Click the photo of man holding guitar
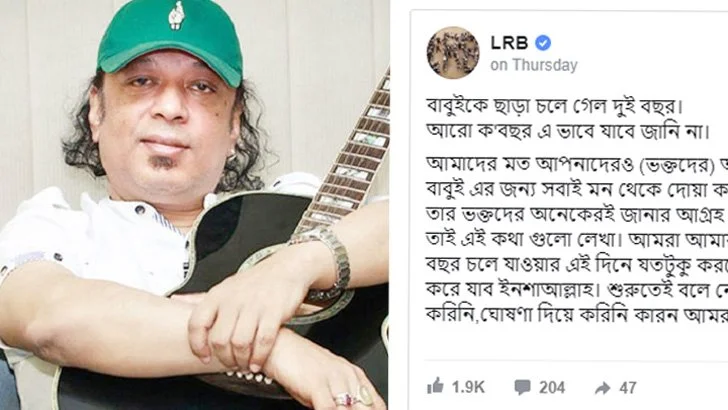 [x=194, y=205]
